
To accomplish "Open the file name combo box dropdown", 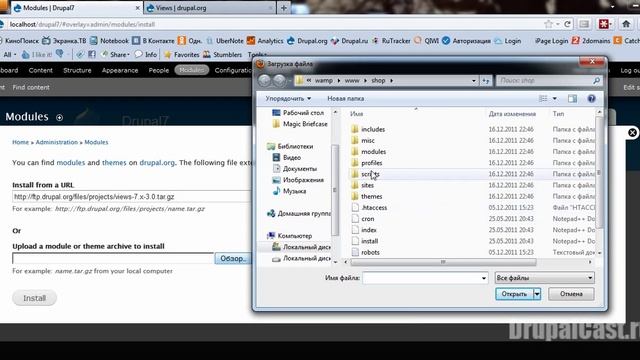I will [484, 278].
